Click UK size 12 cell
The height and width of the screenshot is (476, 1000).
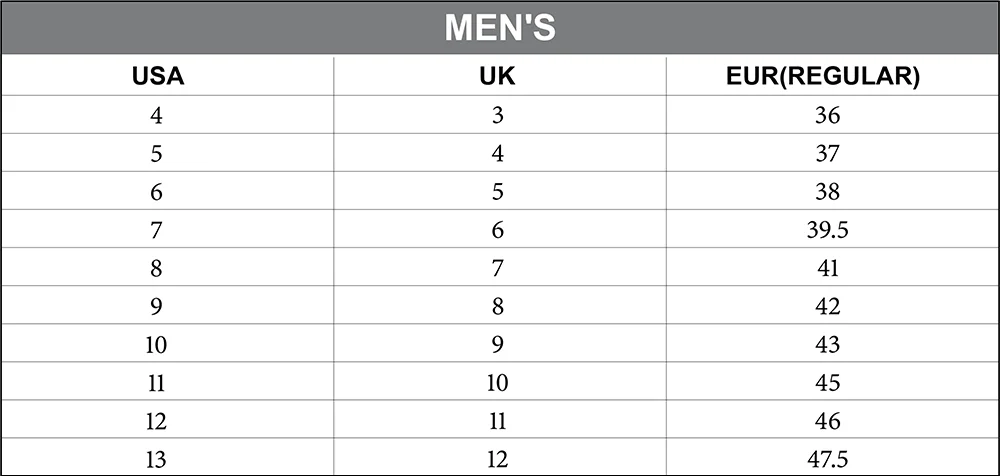pos(497,460)
